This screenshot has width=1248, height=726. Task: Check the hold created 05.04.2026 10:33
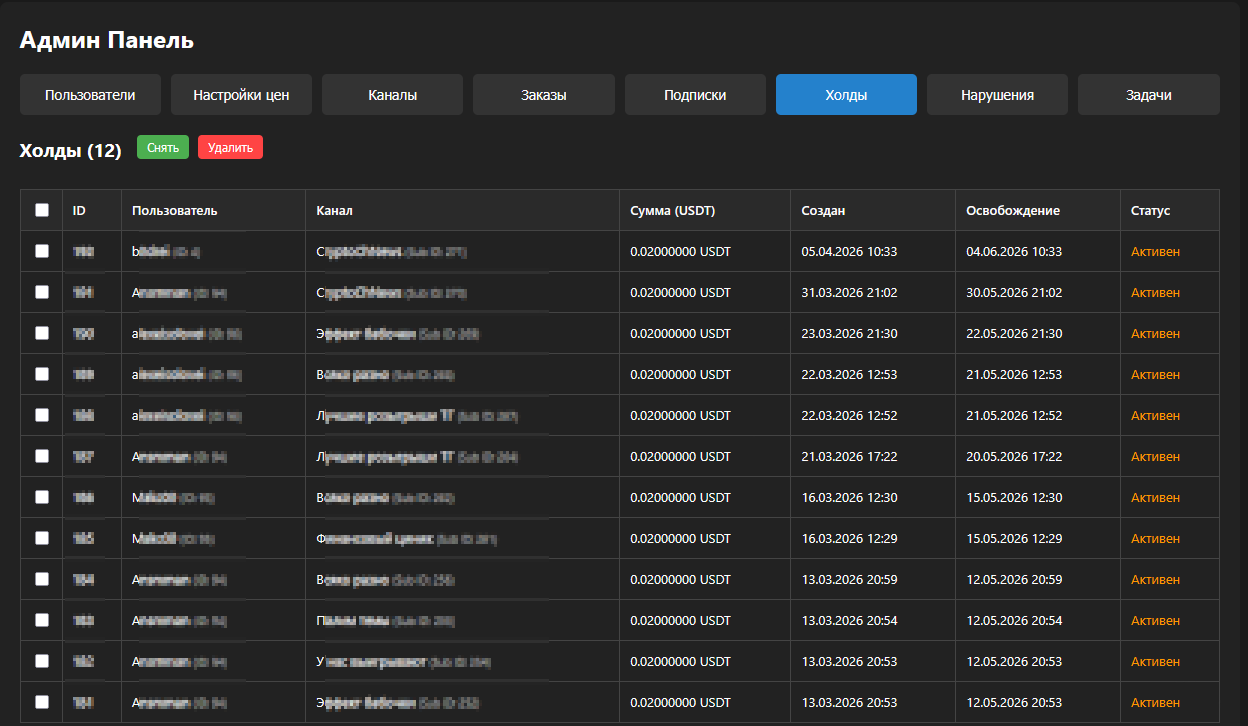[x=42, y=252]
